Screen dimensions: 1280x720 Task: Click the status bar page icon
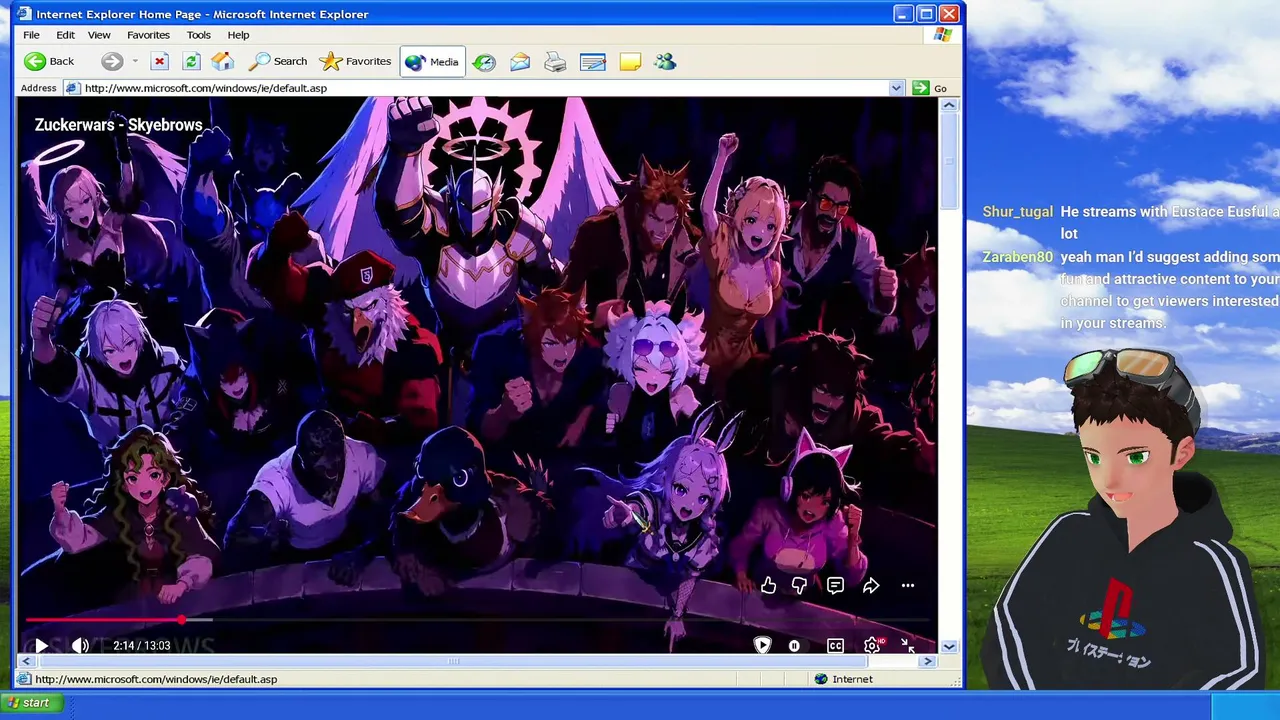point(24,679)
